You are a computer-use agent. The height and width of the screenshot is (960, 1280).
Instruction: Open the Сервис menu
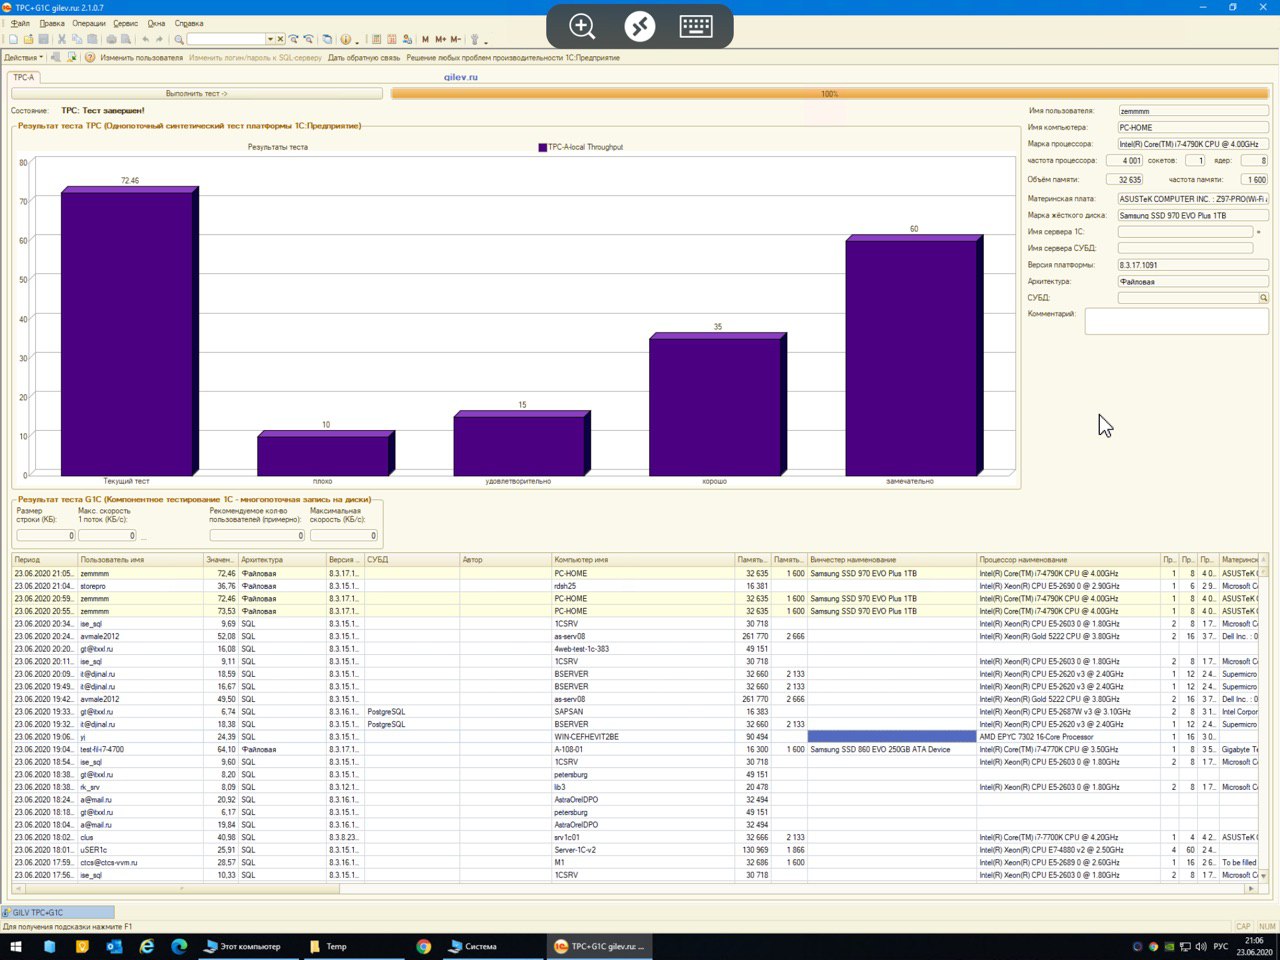point(126,23)
